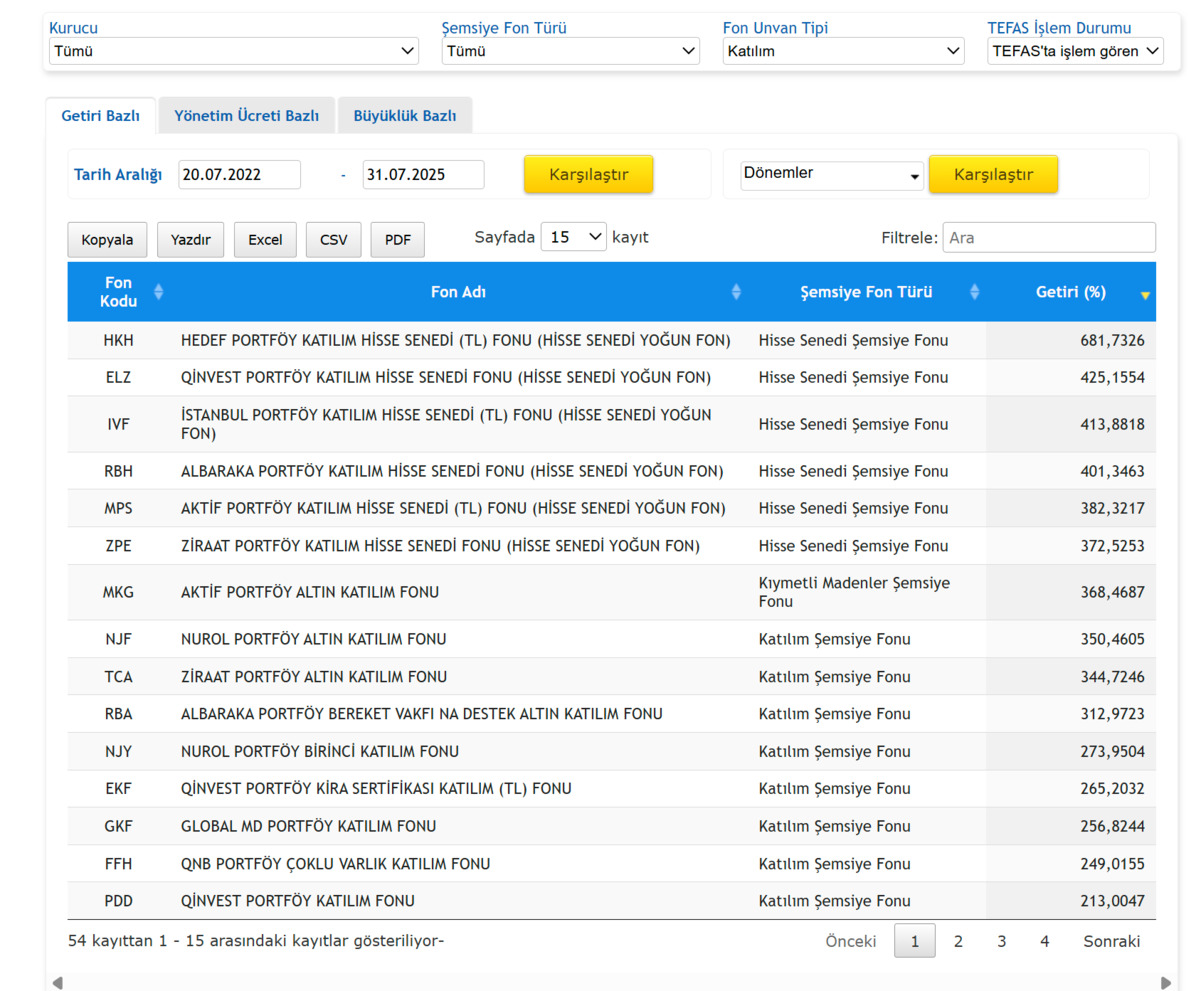Click the end date field 31.07.2025
The image size is (1200, 991).
(424, 174)
